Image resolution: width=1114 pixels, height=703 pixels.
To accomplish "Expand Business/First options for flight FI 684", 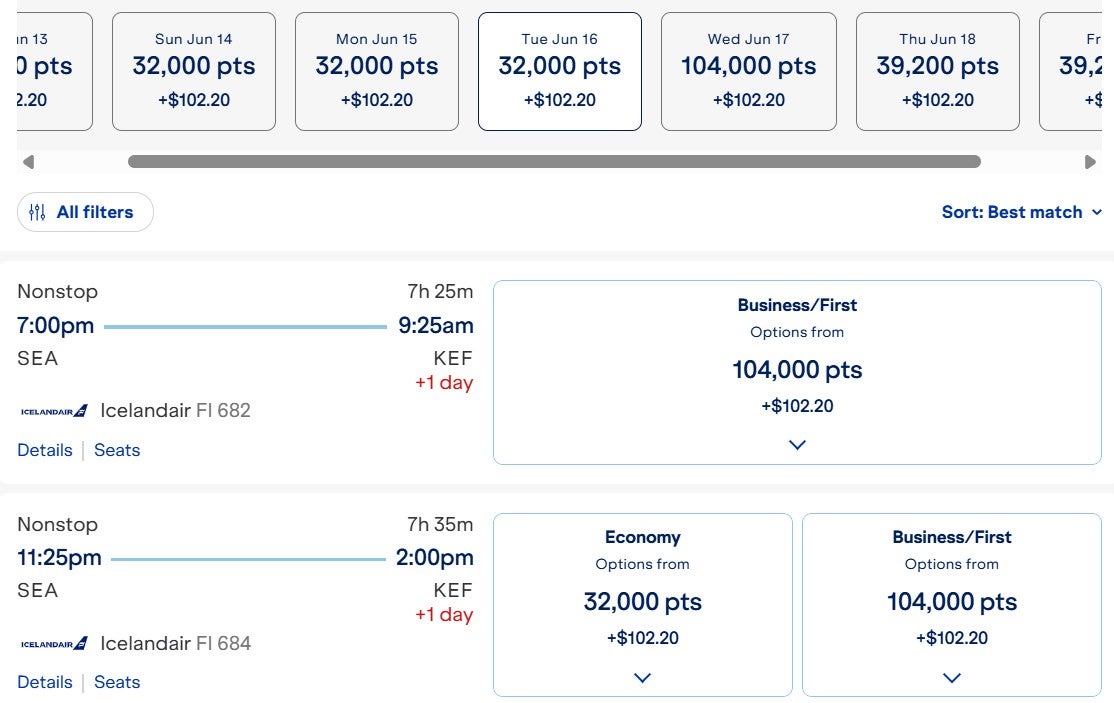I will point(951,677).
